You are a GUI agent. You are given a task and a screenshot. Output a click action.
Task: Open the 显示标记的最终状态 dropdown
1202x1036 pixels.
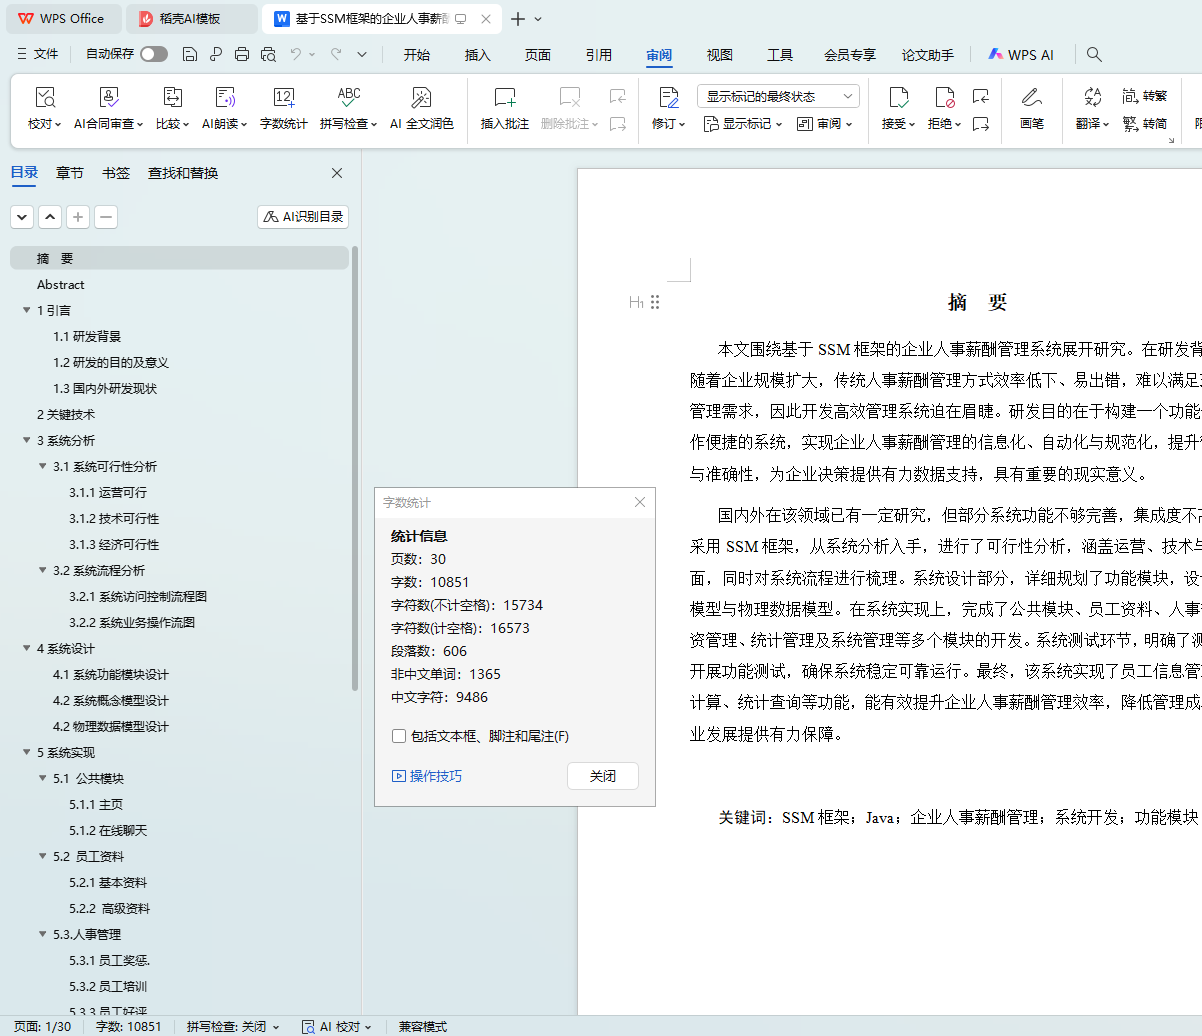[x=778, y=96]
